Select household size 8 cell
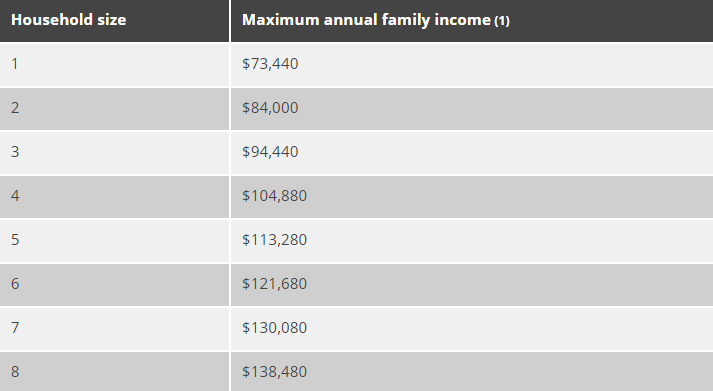The height and width of the screenshot is (391, 713). (114, 371)
